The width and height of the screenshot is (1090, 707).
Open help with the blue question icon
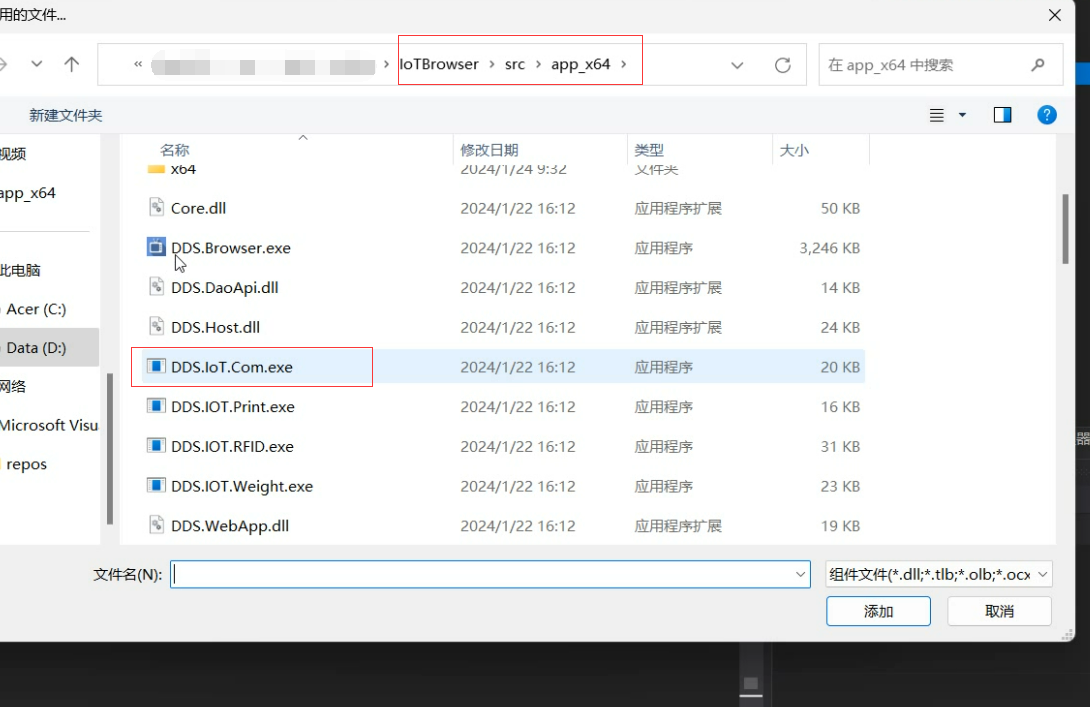click(1046, 115)
